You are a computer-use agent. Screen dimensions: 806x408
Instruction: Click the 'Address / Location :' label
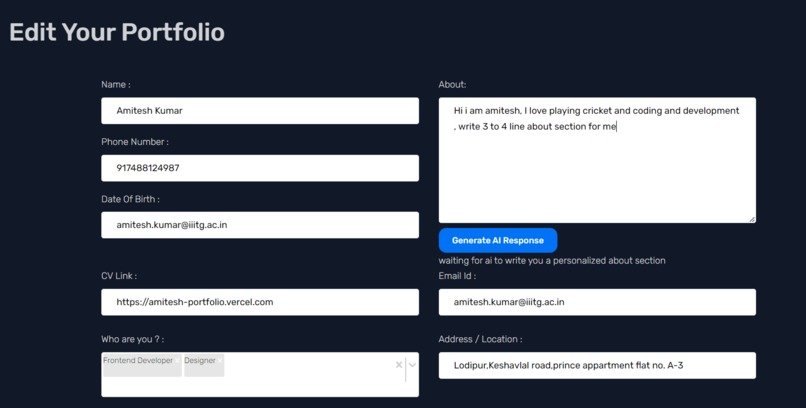(480, 339)
